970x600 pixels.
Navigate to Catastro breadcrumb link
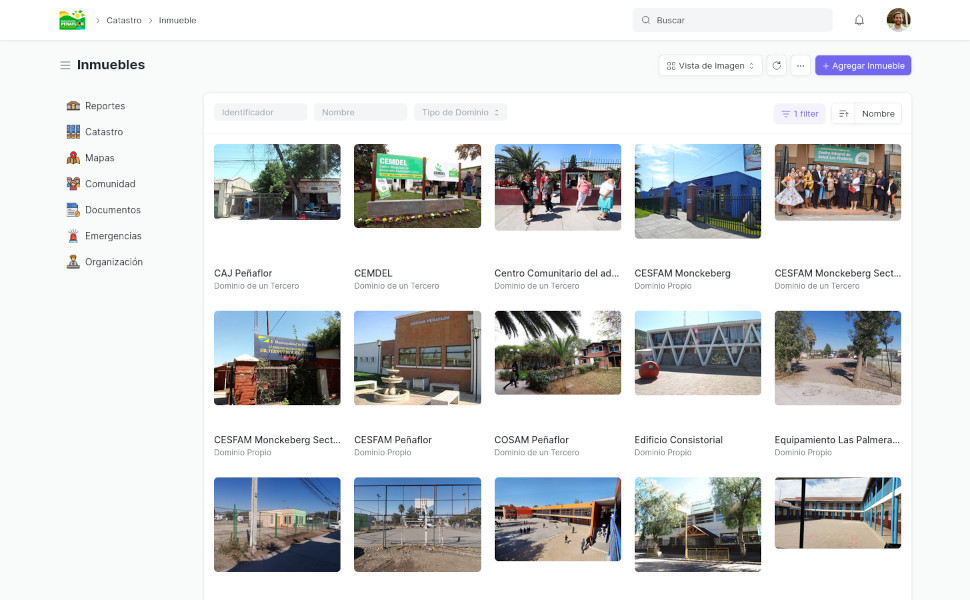124,20
